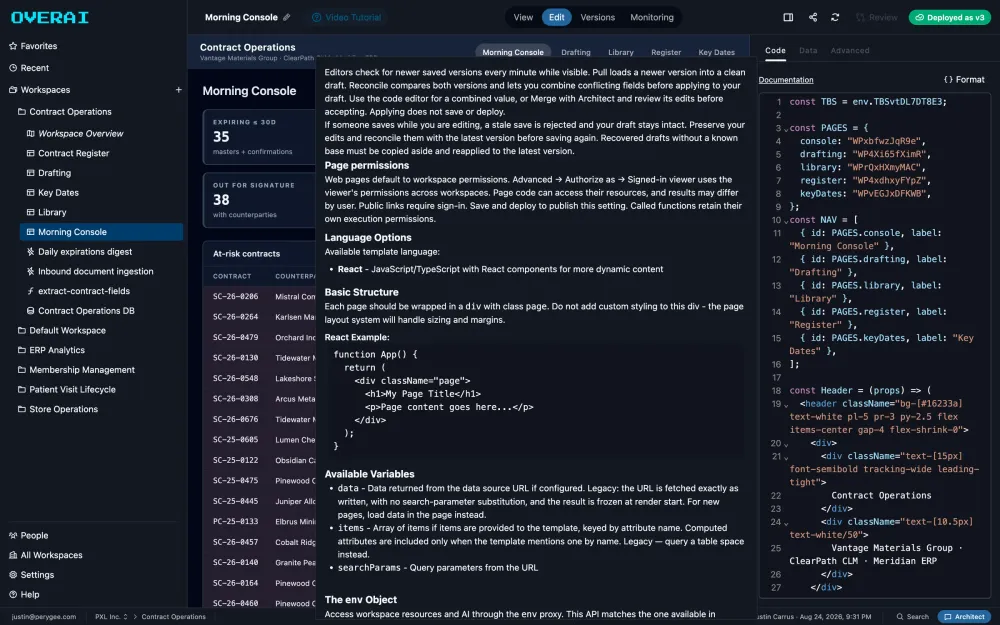1000x625 pixels.
Task: Click the share icon in the top bar
Action: (812, 17)
